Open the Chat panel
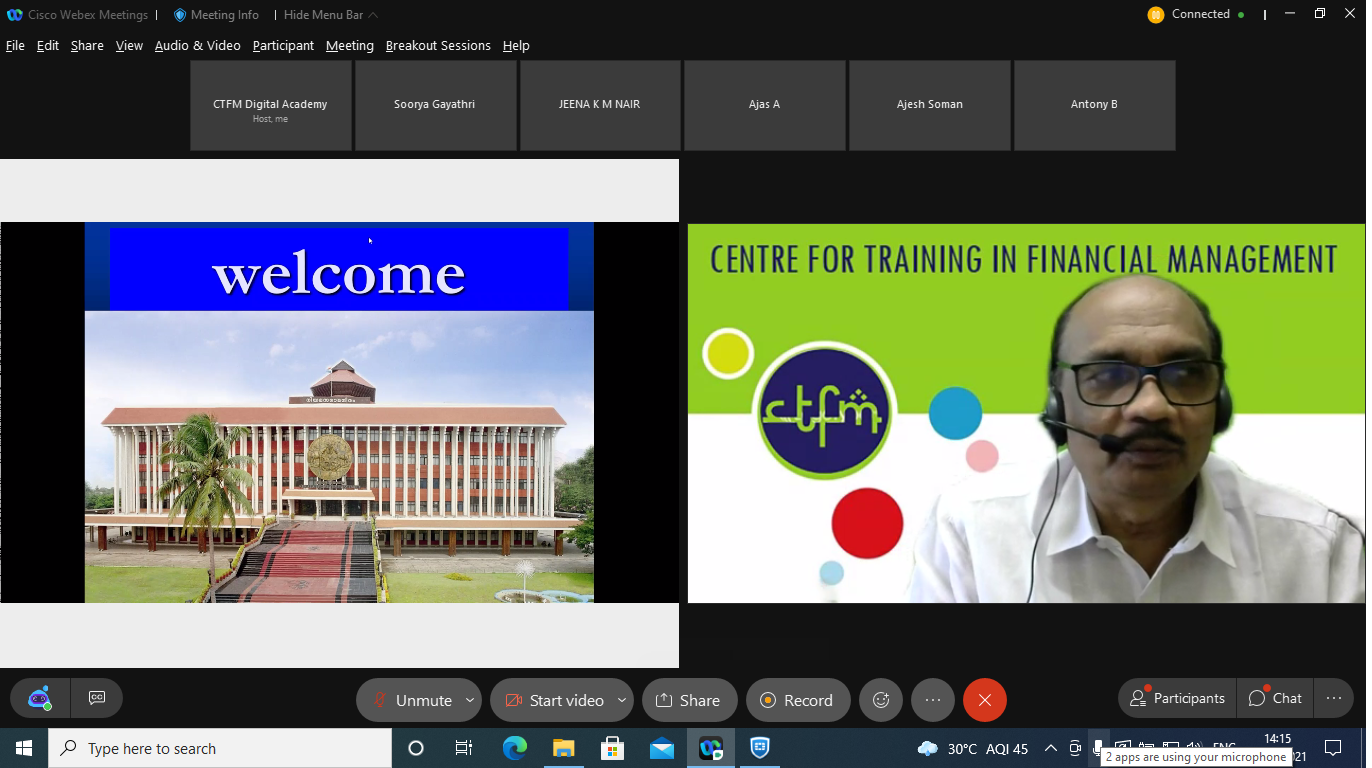Viewport: 1372px width, 768px height. pos(1275,698)
